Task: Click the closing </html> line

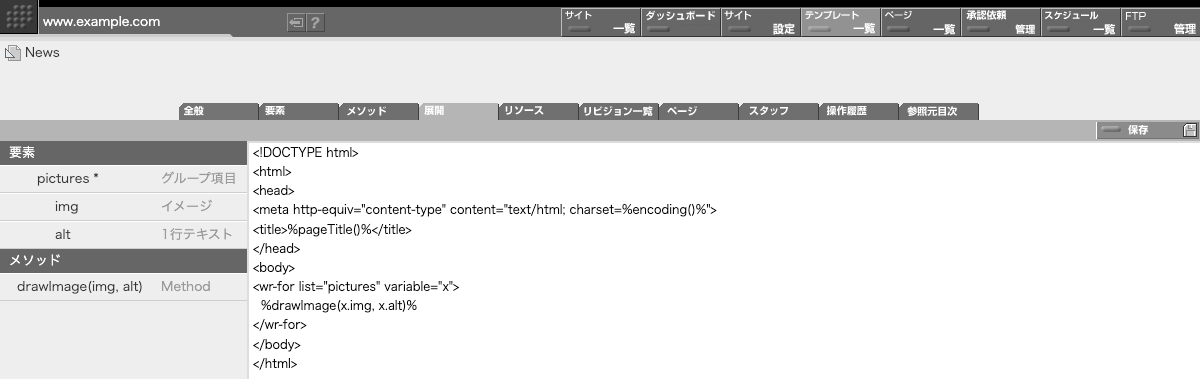Action: (x=275, y=363)
